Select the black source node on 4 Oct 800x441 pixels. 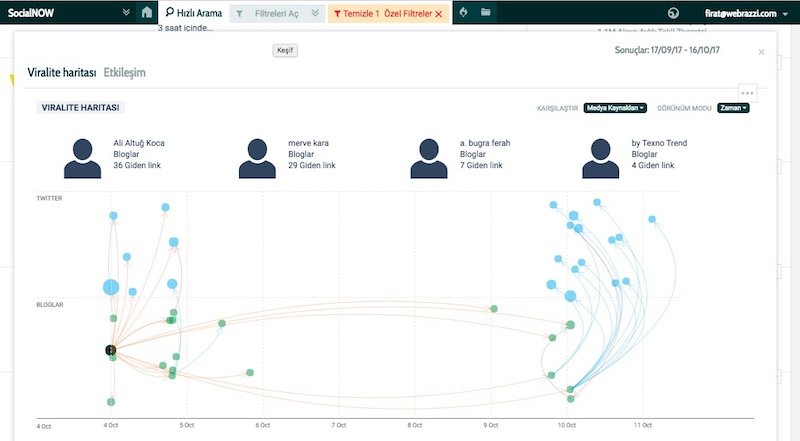pyautogui.click(x=111, y=350)
